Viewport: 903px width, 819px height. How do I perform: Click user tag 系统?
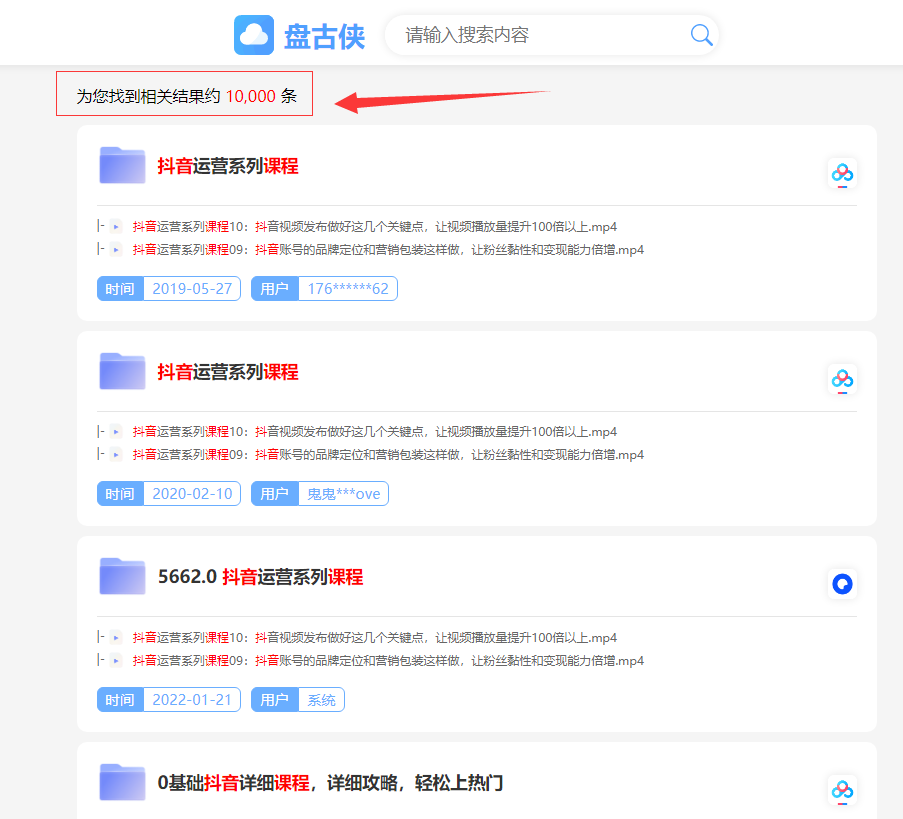click(x=298, y=700)
